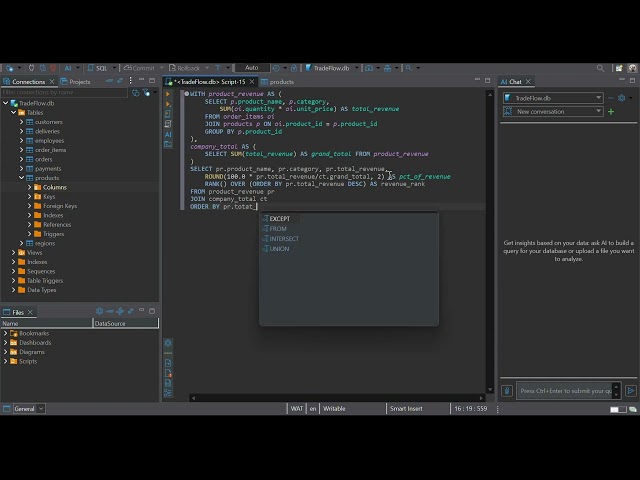Select the payments table in the tree
The width and height of the screenshot is (640, 480).
pyautogui.click(x=48, y=169)
